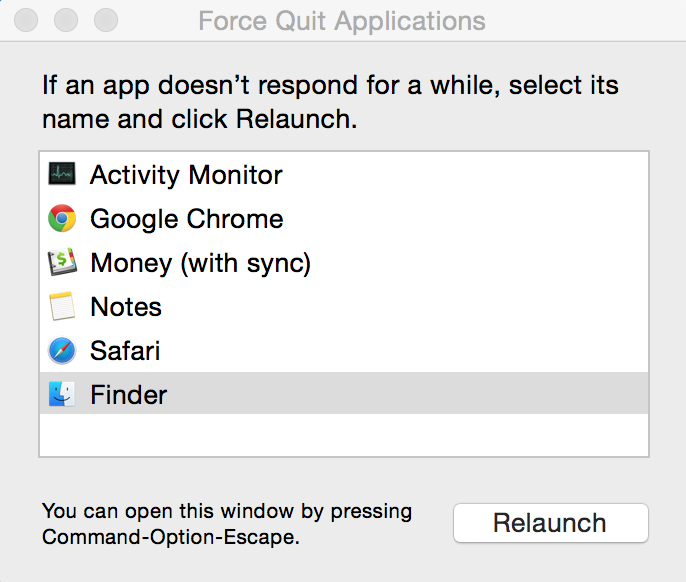Click the instruction text above the list
Viewport: 686px width, 582px height.
[x=330, y=102]
